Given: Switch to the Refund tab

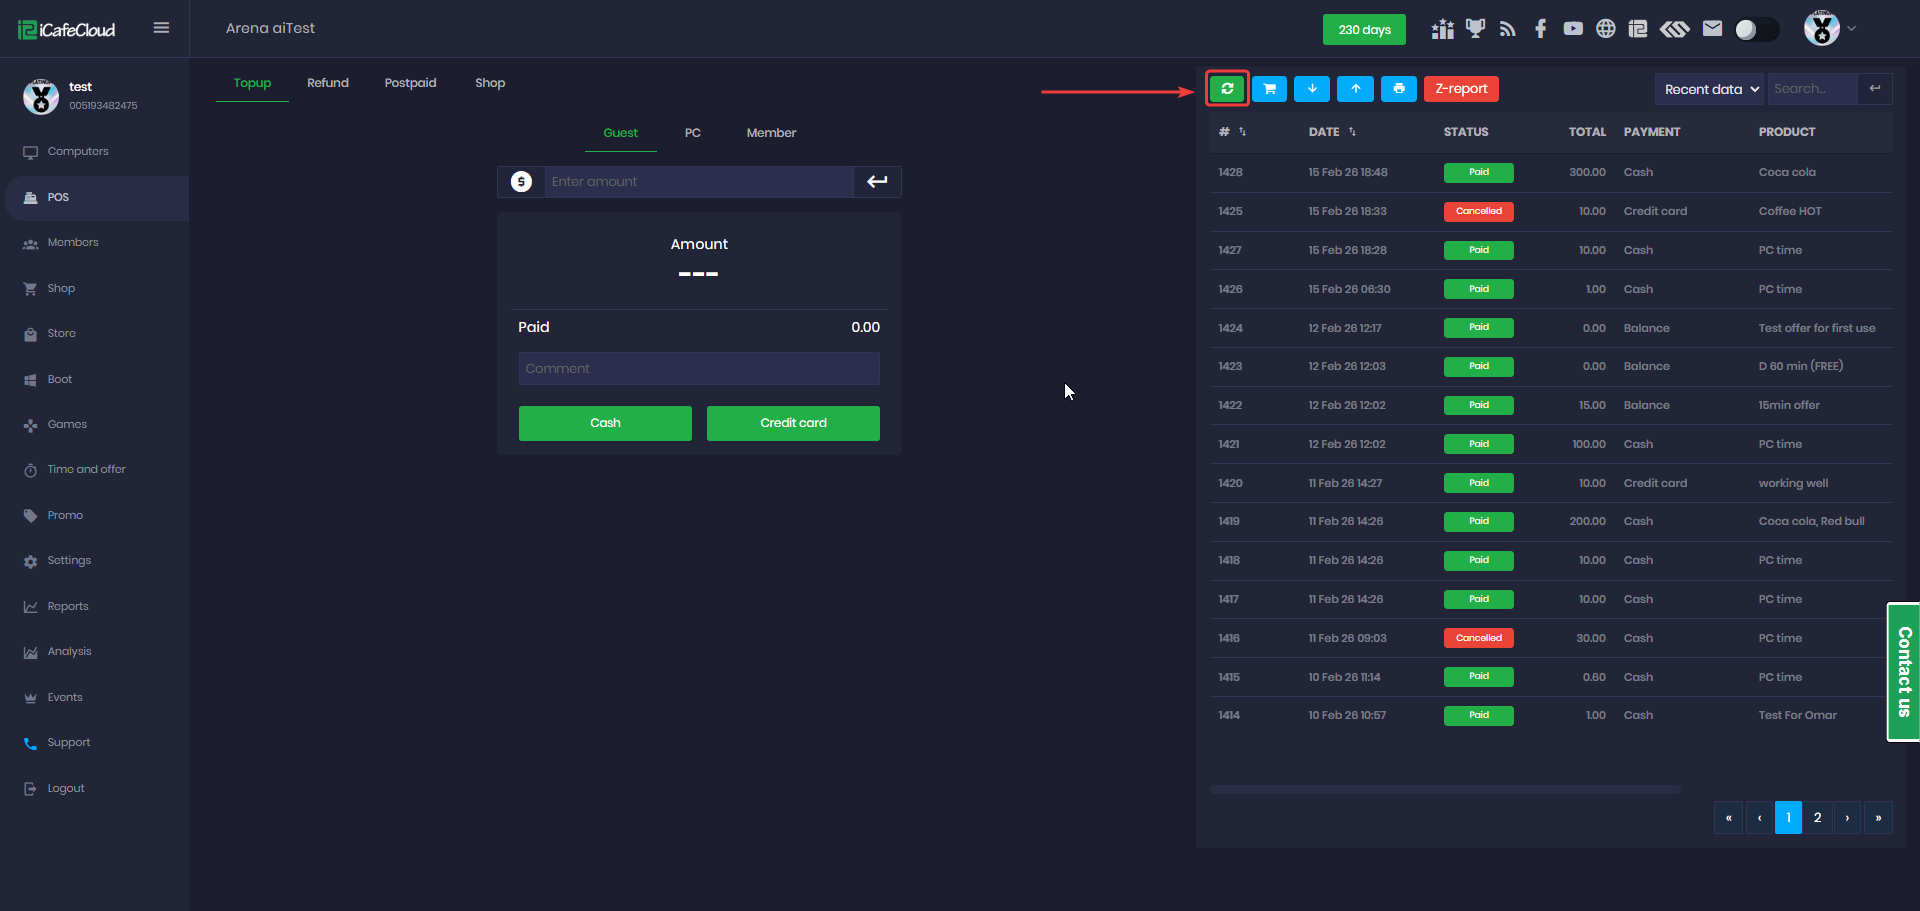Looking at the screenshot, I should tap(327, 83).
